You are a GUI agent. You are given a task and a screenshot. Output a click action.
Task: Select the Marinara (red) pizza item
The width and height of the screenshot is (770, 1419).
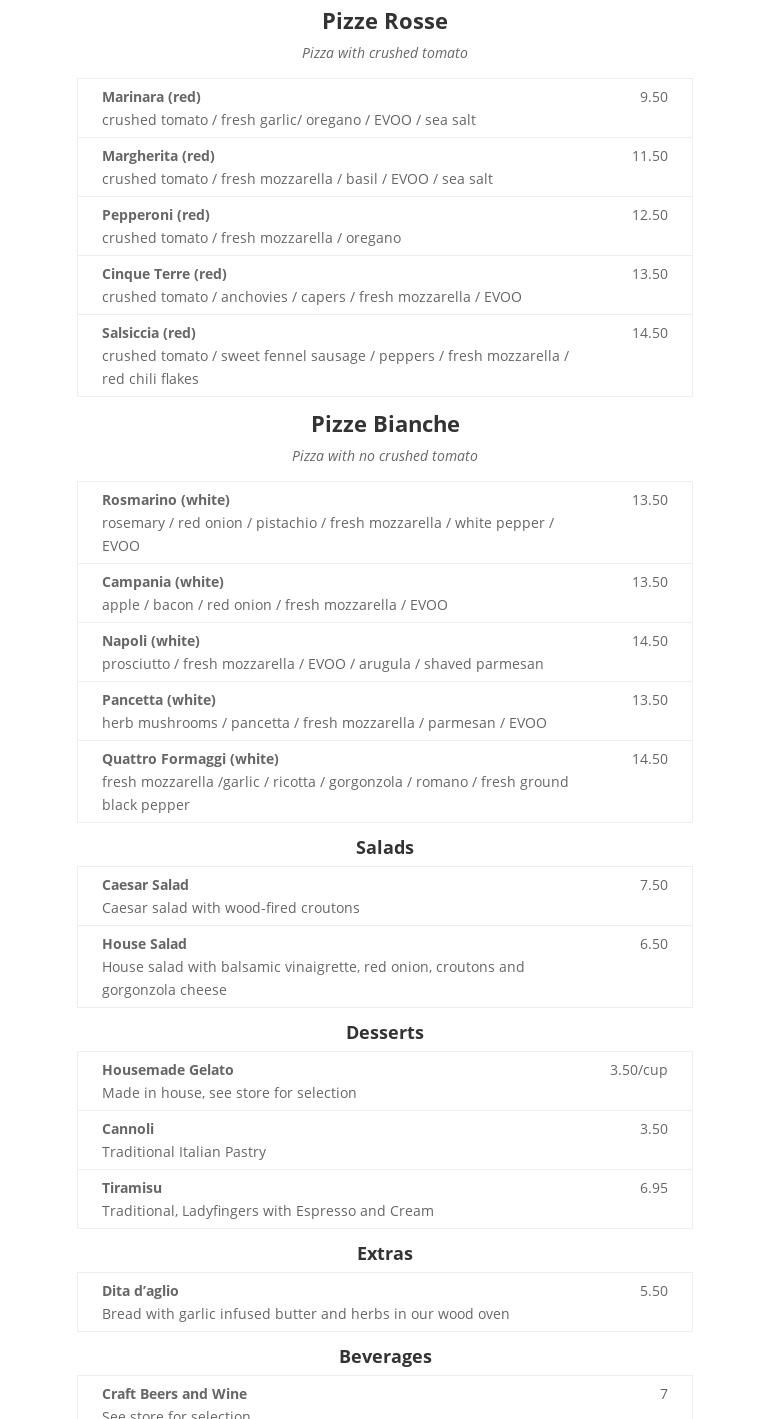[151, 97]
